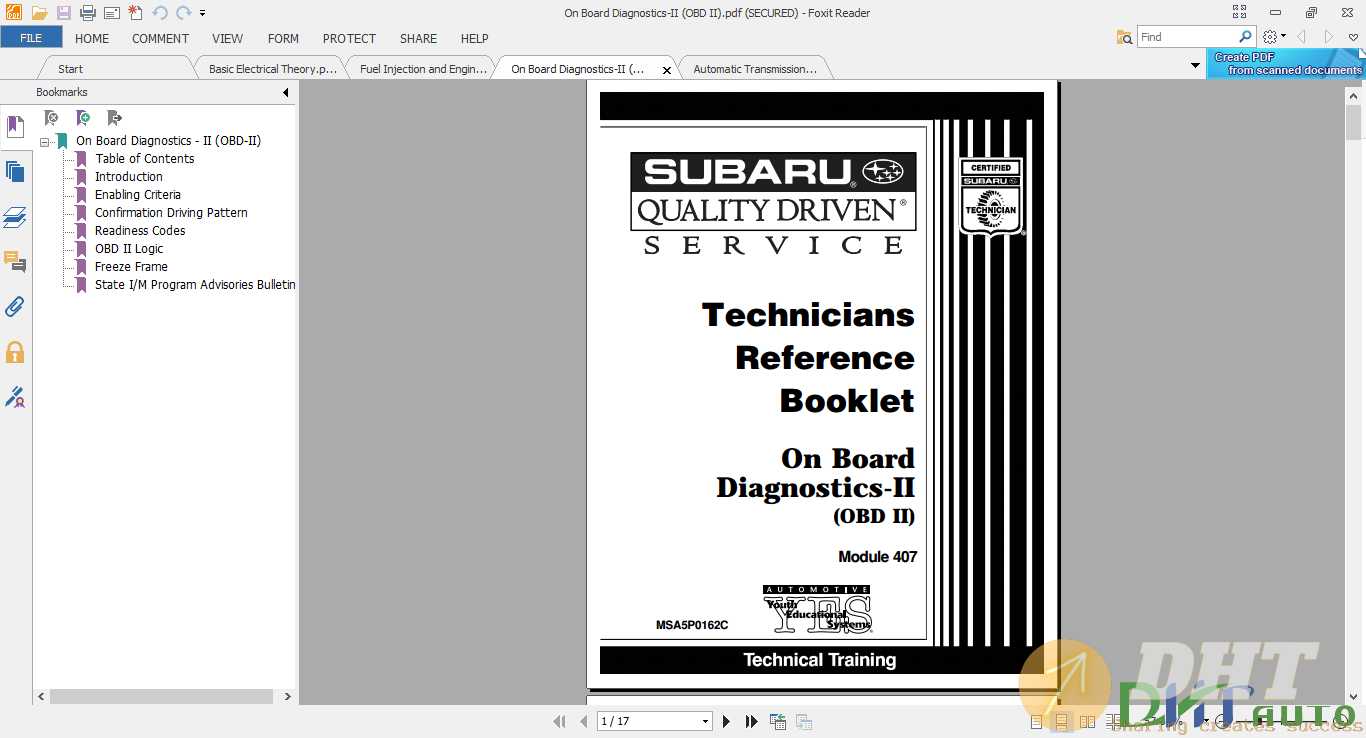Open the Customize Quick Access Toolbar dropdown
Image resolution: width=1366 pixels, height=738 pixels.
[x=202, y=13]
